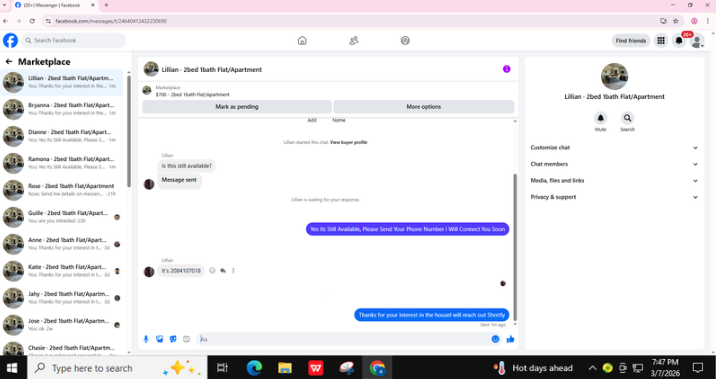Click More options button
This screenshot has height=379, width=716.
(424, 106)
